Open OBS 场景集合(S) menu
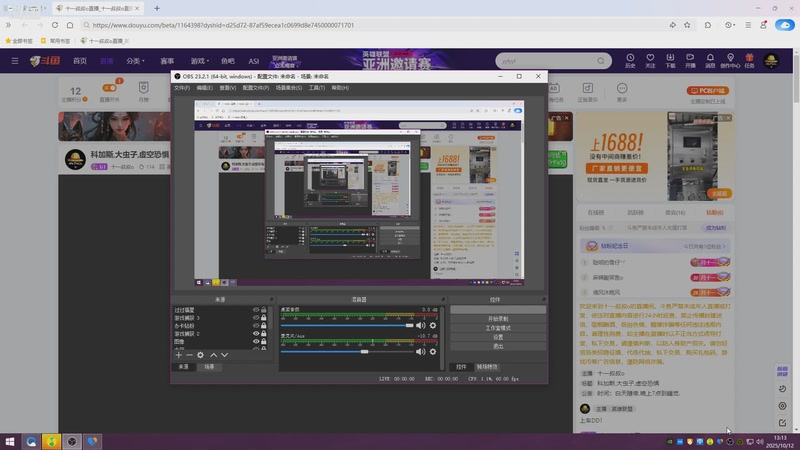The height and width of the screenshot is (450, 800). coord(289,88)
